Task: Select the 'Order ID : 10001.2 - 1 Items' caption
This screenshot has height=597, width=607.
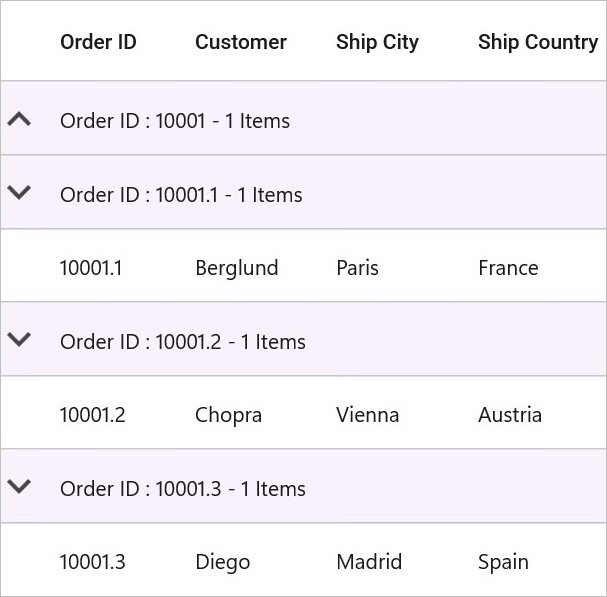Action: point(183,341)
